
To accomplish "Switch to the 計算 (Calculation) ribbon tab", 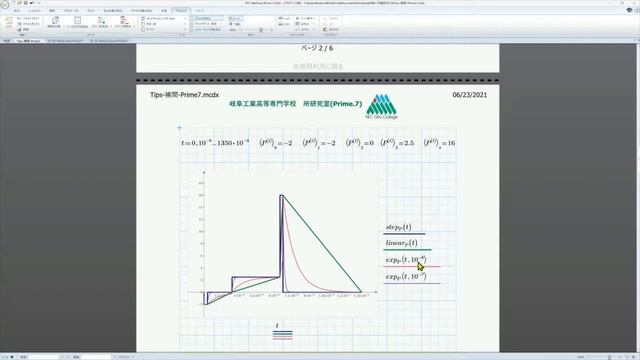I will (x=164, y=11).
